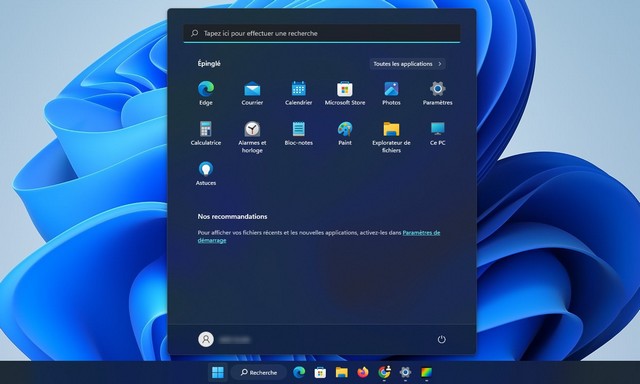
Task: Launch Firefox from the taskbar
Action: [x=362, y=372]
